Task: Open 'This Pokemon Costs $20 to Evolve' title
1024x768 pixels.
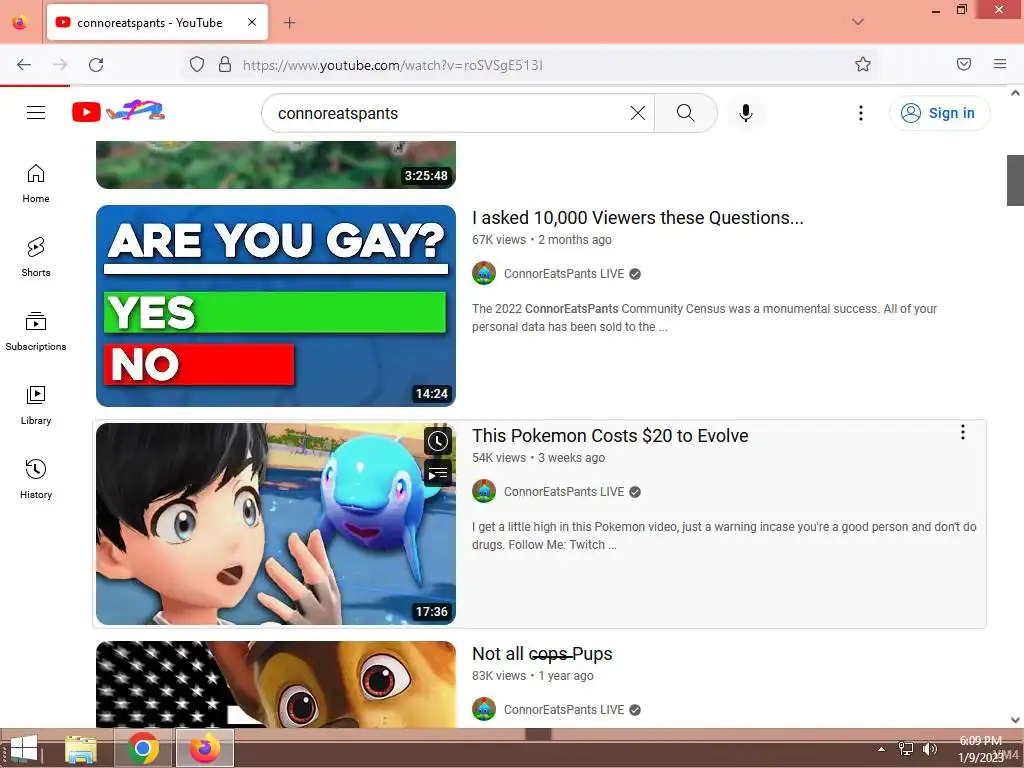Action: pyautogui.click(x=610, y=436)
